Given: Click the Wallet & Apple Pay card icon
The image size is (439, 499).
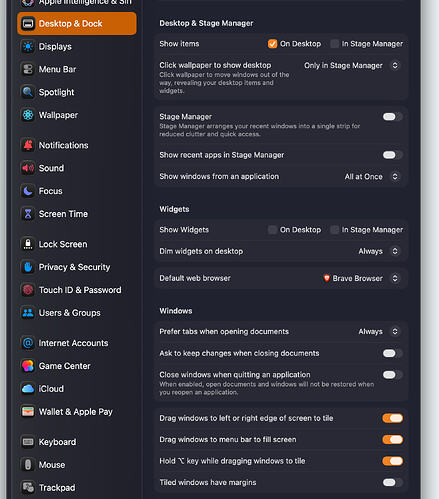Looking at the screenshot, I should [x=28, y=412].
